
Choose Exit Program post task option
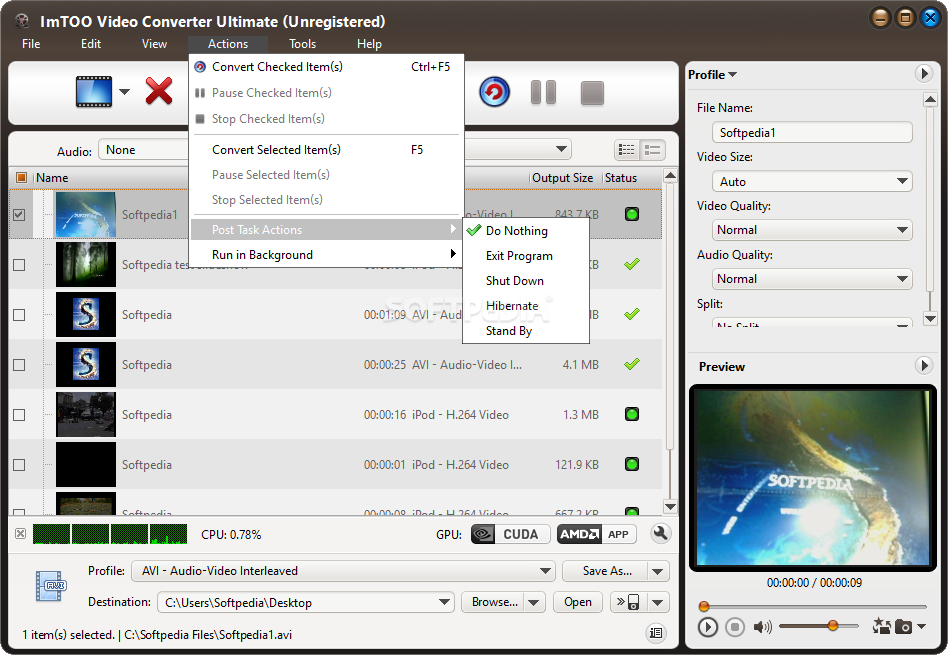click(x=526, y=256)
